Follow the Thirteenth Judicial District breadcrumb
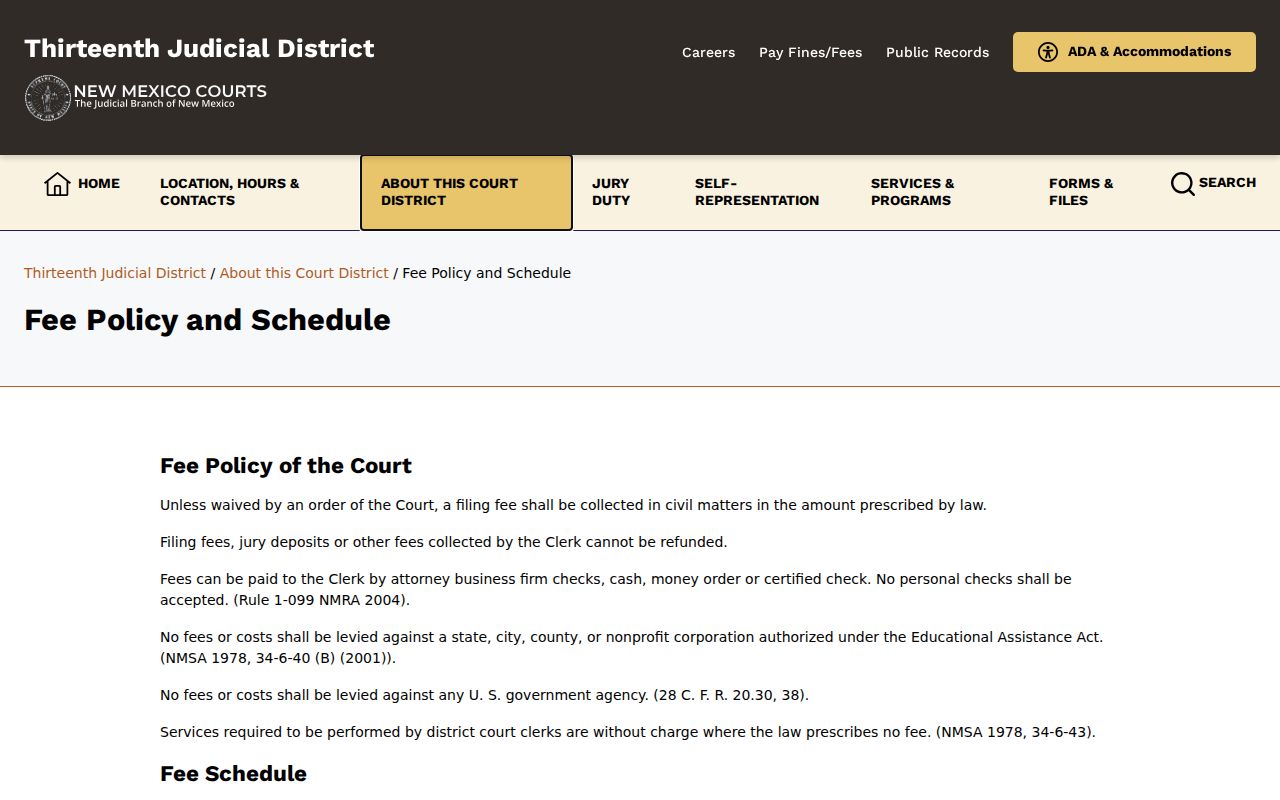Viewport: 1280px width, 800px height. 115,273
